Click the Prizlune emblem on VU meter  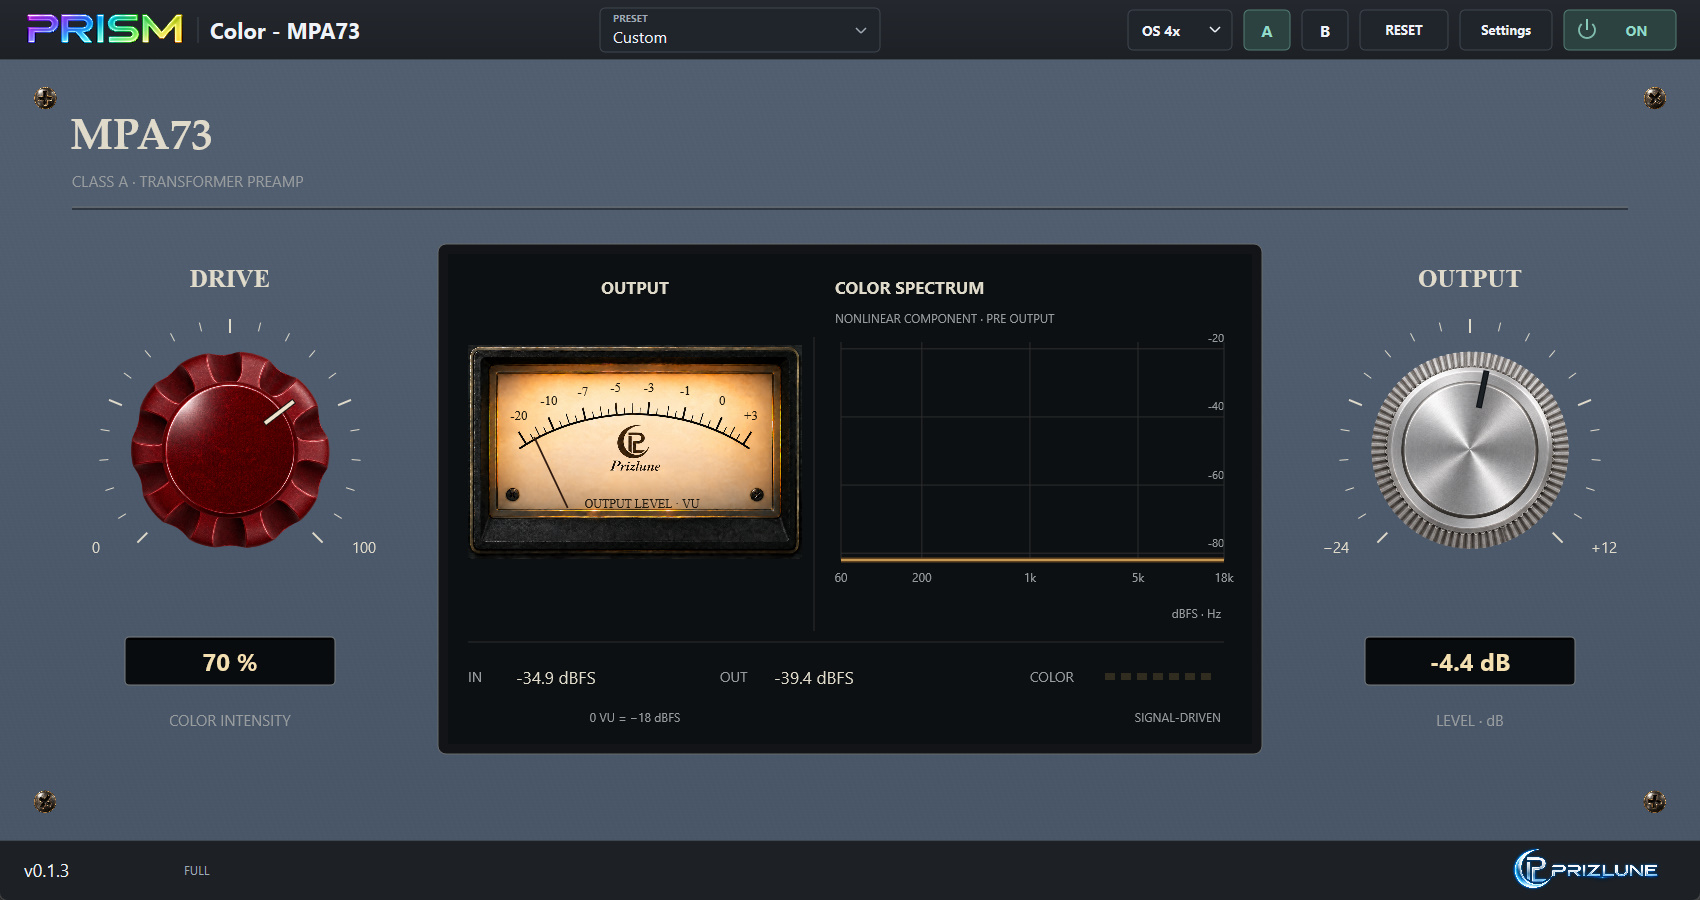(634, 449)
